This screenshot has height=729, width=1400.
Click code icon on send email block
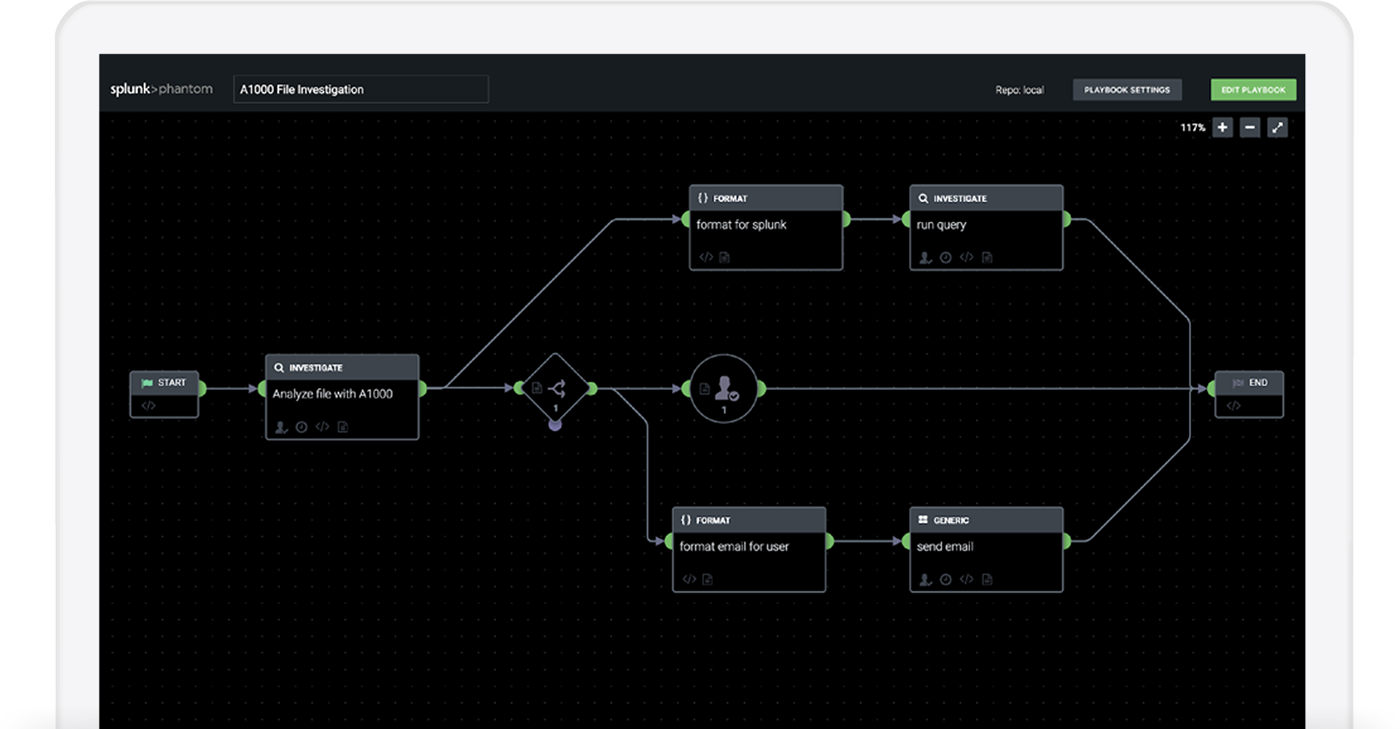tap(966, 579)
